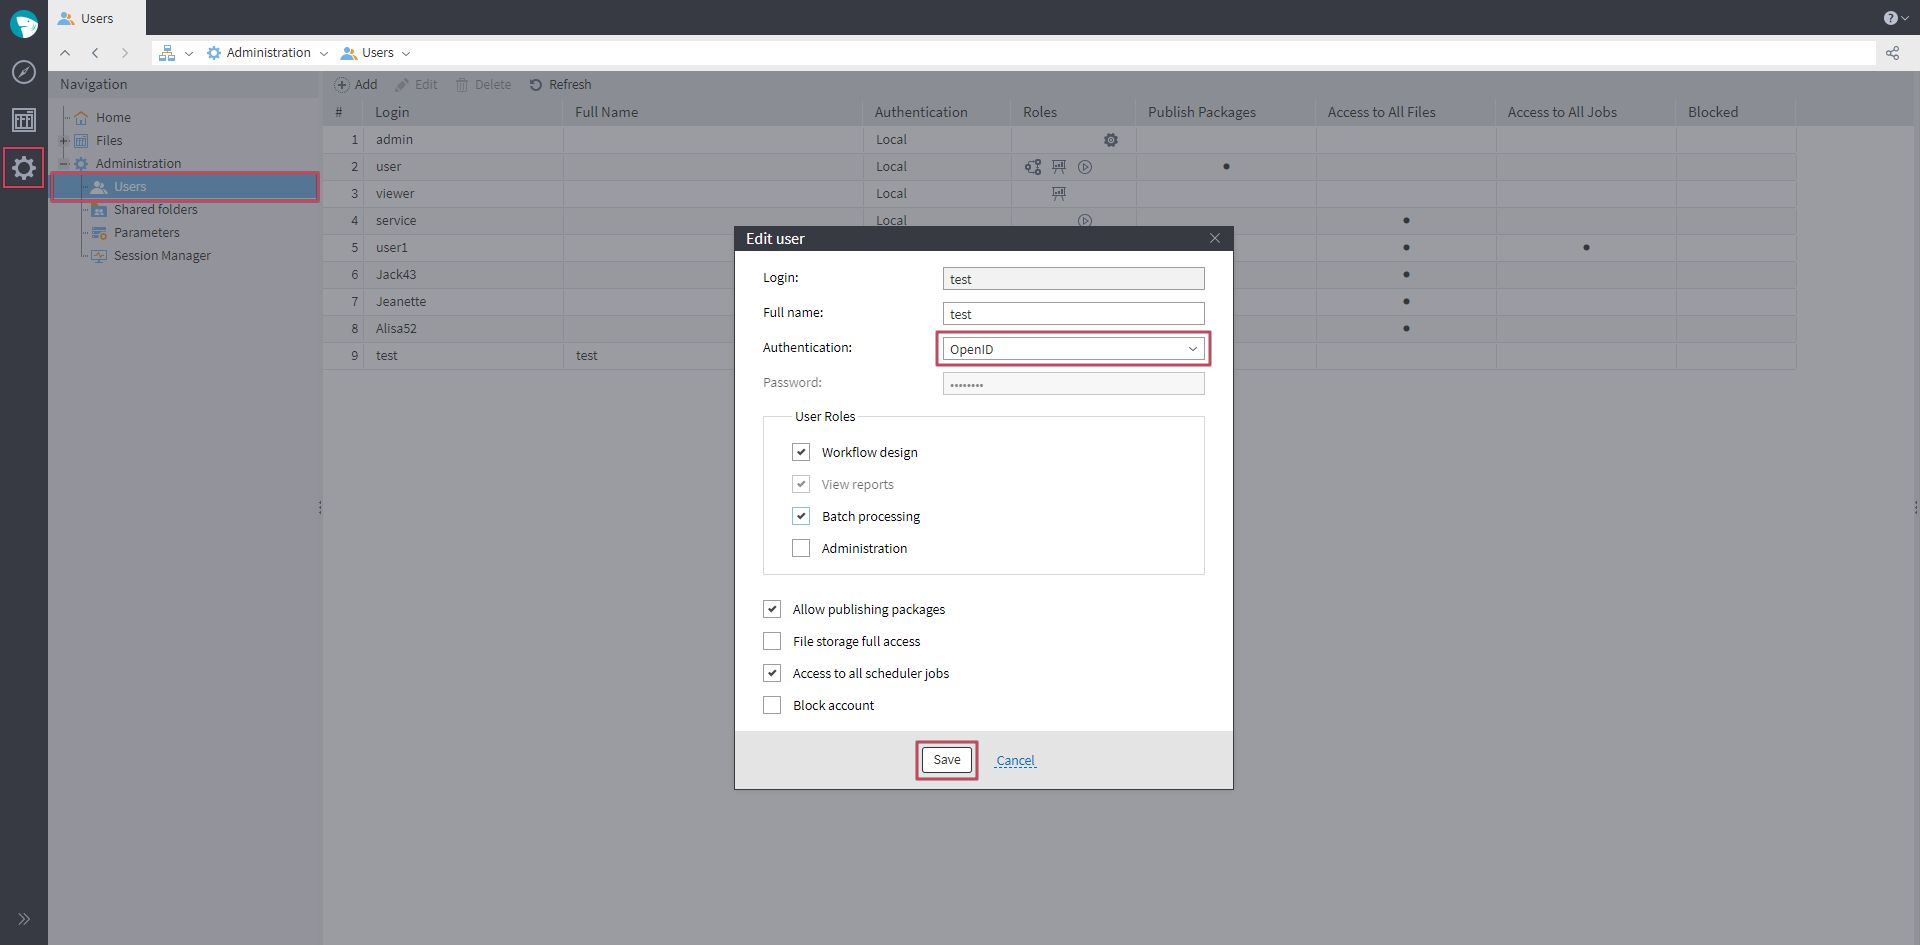Click the Login input field
Screen dimensions: 1920x945
(x=1073, y=279)
